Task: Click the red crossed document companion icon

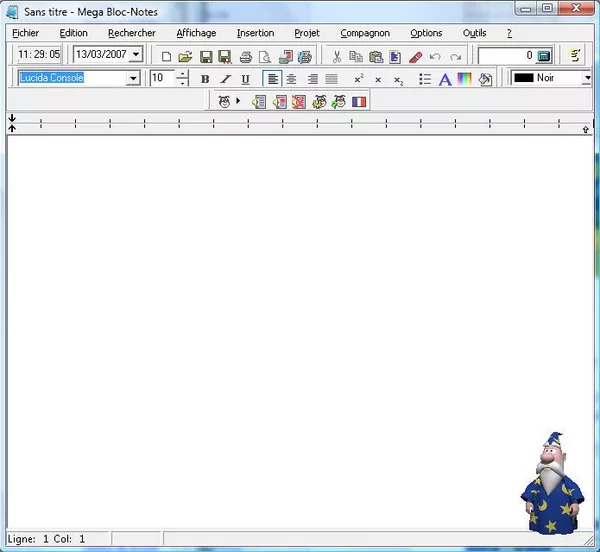Action: (299, 102)
